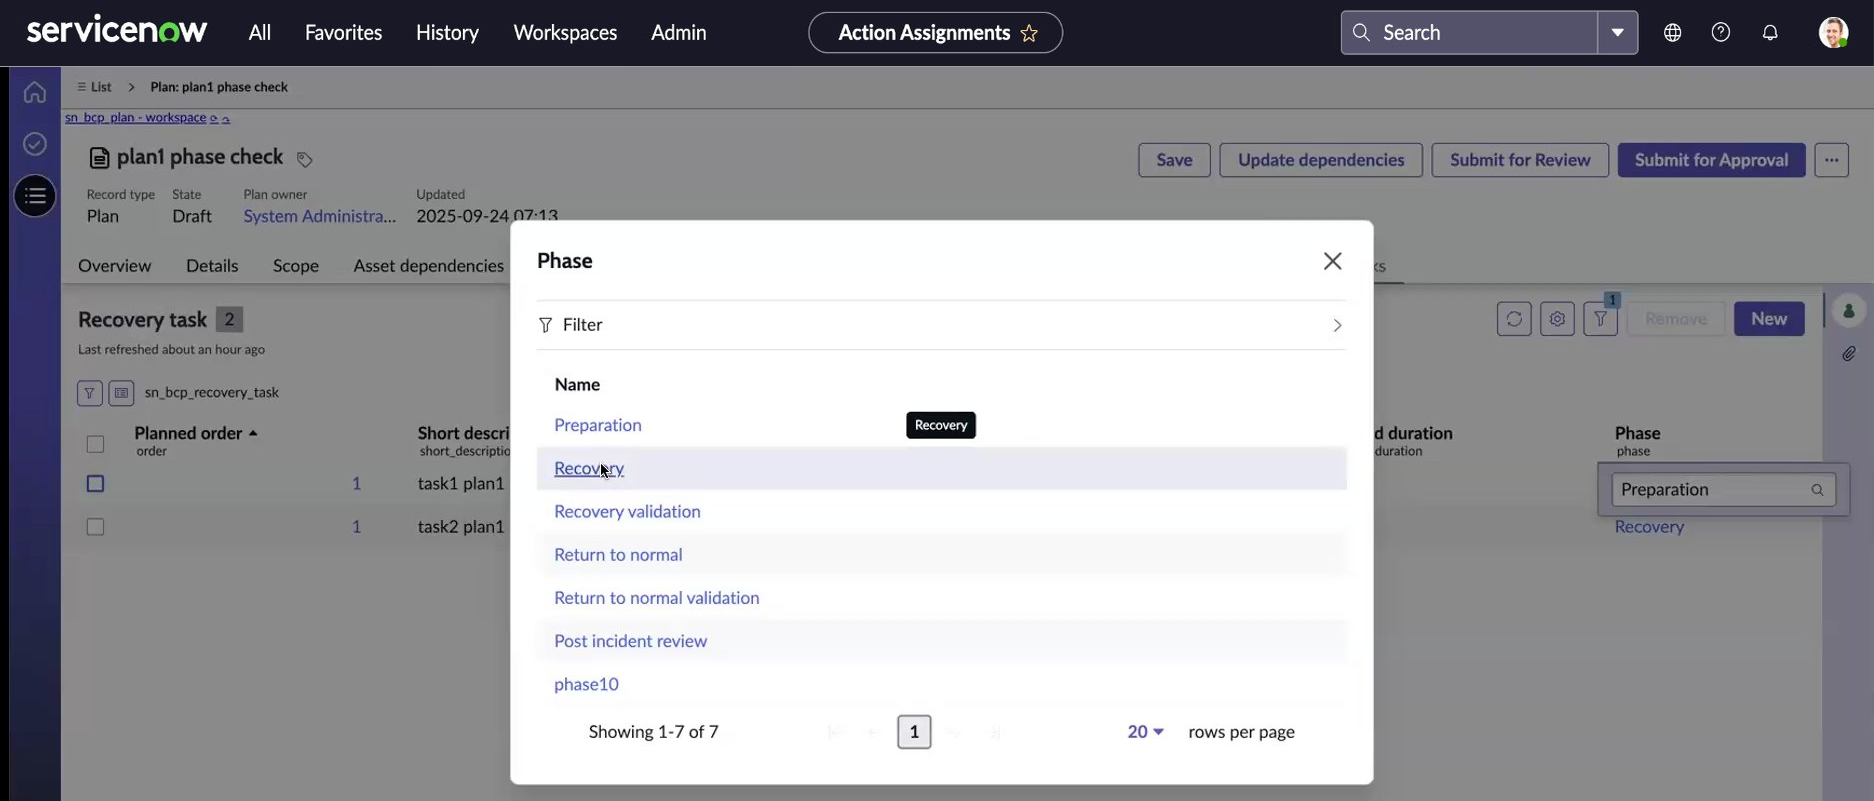Sort by Planned order column
Image resolution: width=1874 pixels, height=801 pixels.
pos(195,433)
